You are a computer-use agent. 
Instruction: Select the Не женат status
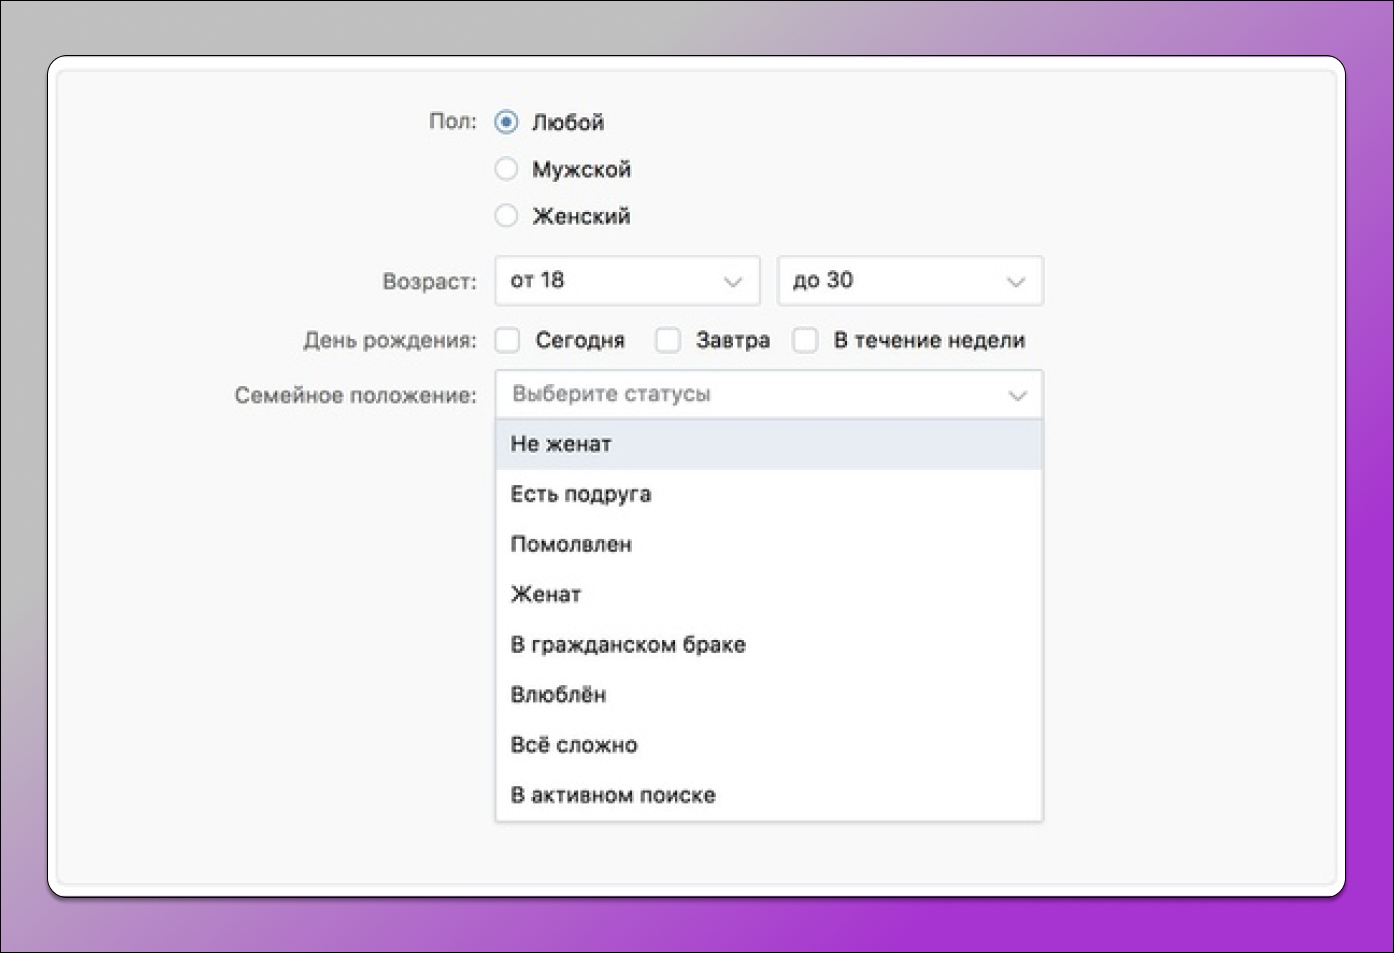(x=560, y=443)
